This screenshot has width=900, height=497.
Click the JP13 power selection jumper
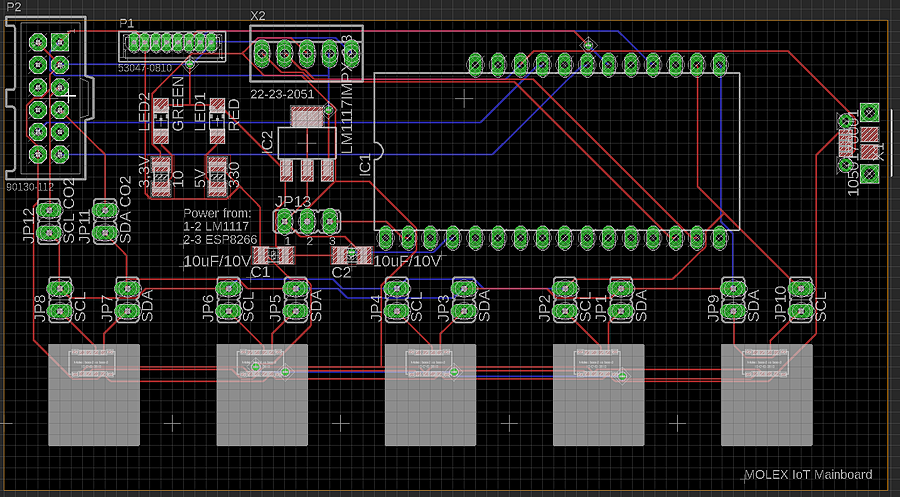309,219
